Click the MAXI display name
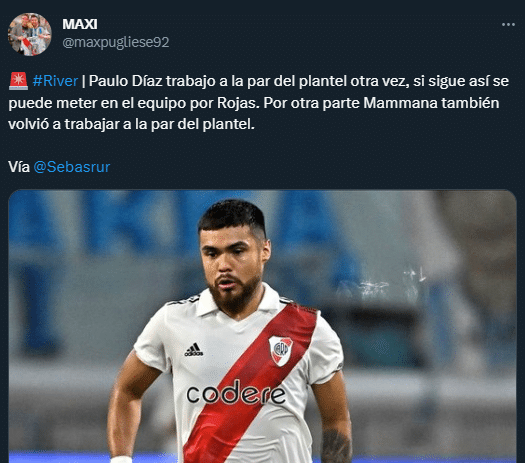The width and height of the screenshot is (525, 463). (80, 24)
